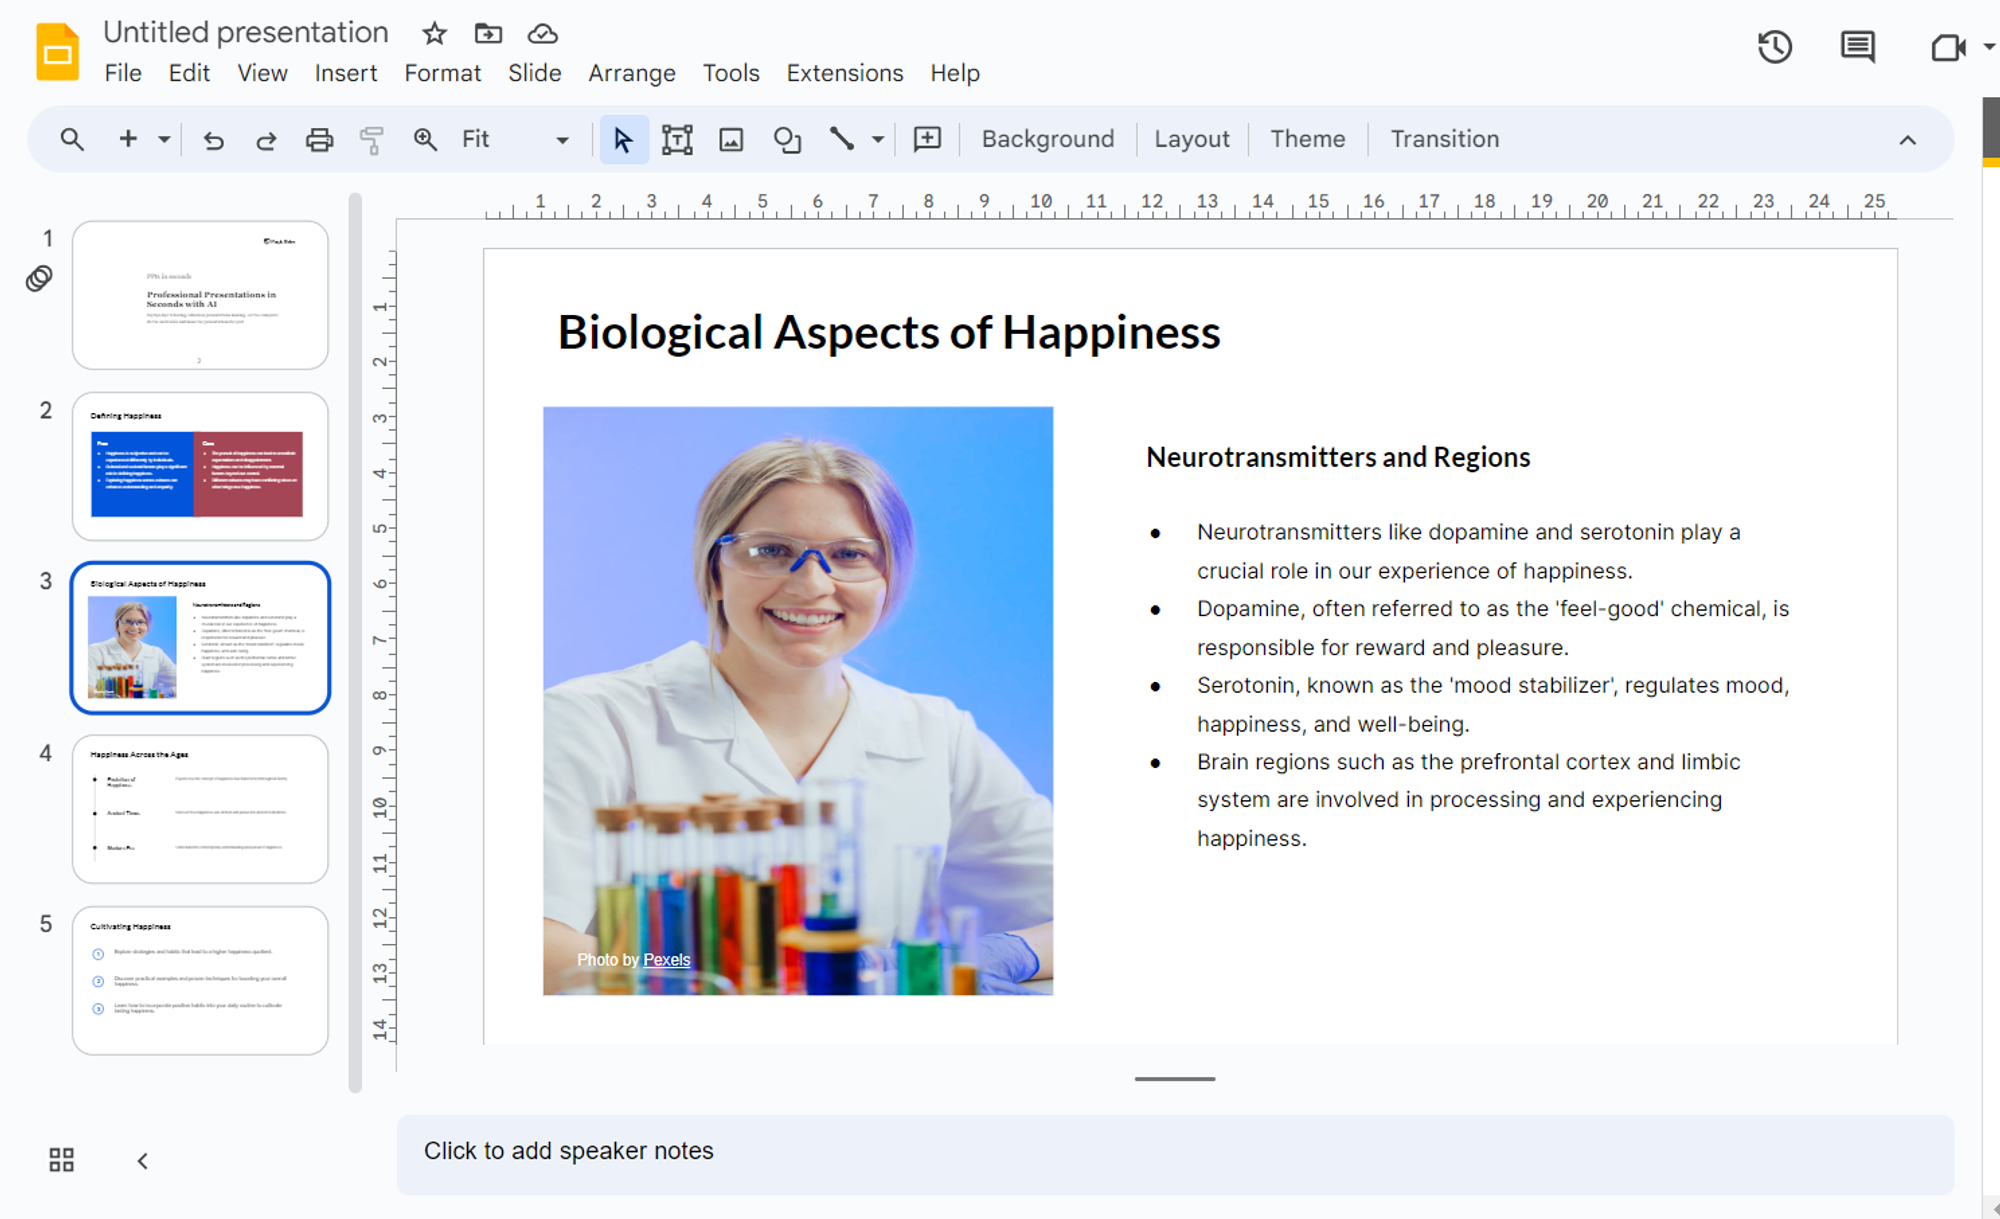Open the View menu
This screenshot has width=2000, height=1219.
[262, 73]
